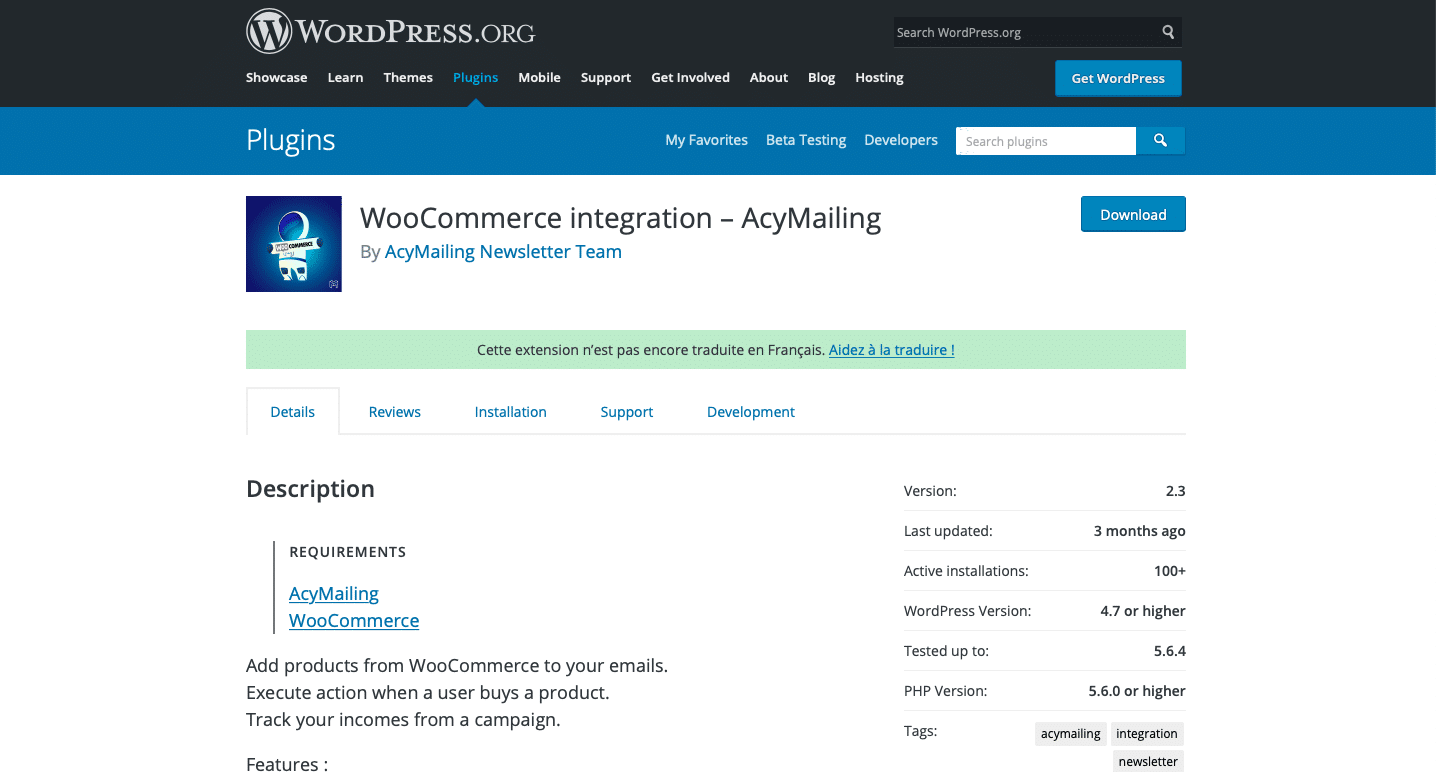Click the WordPress.org logo

point(391,31)
